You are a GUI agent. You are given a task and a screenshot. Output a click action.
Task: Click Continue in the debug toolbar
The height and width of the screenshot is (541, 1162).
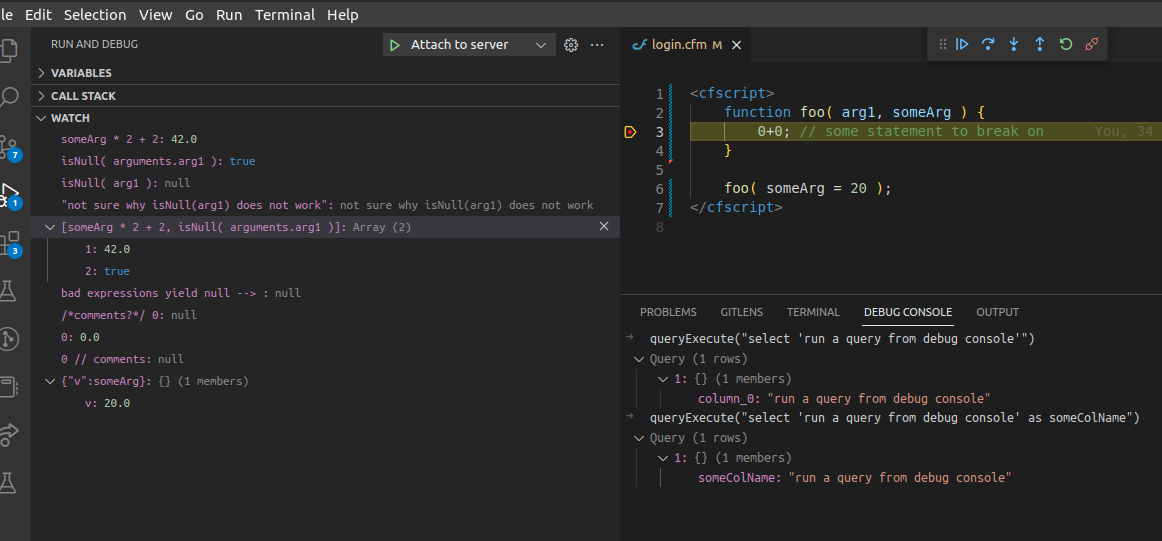(x=962, y=44)
